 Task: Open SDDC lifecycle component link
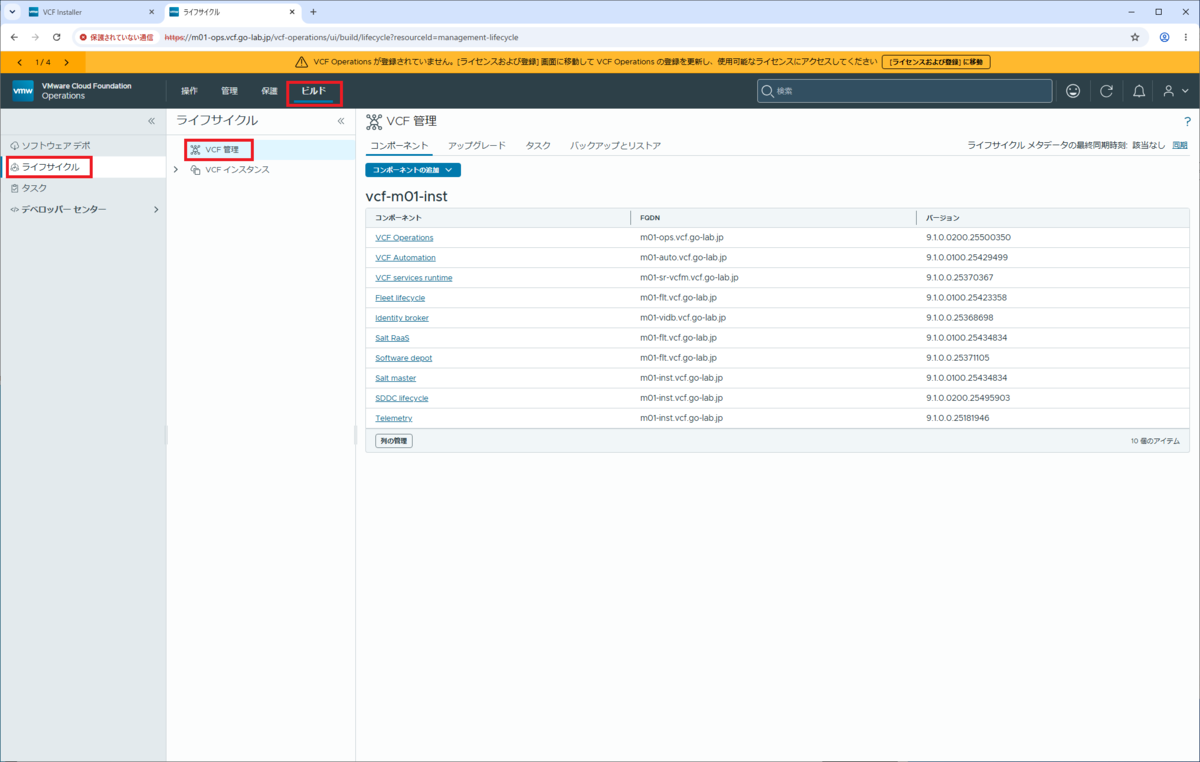click(401, 398)
